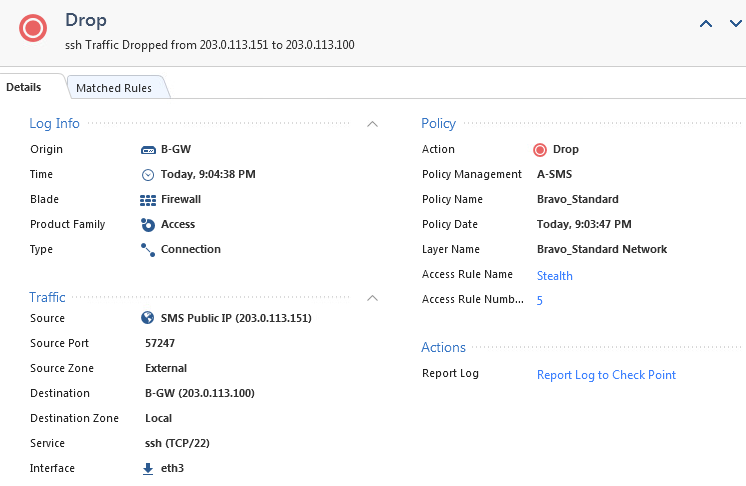Select the Drop action value text
The width and height of the screenshot is (746, 486).
(566, 149)
